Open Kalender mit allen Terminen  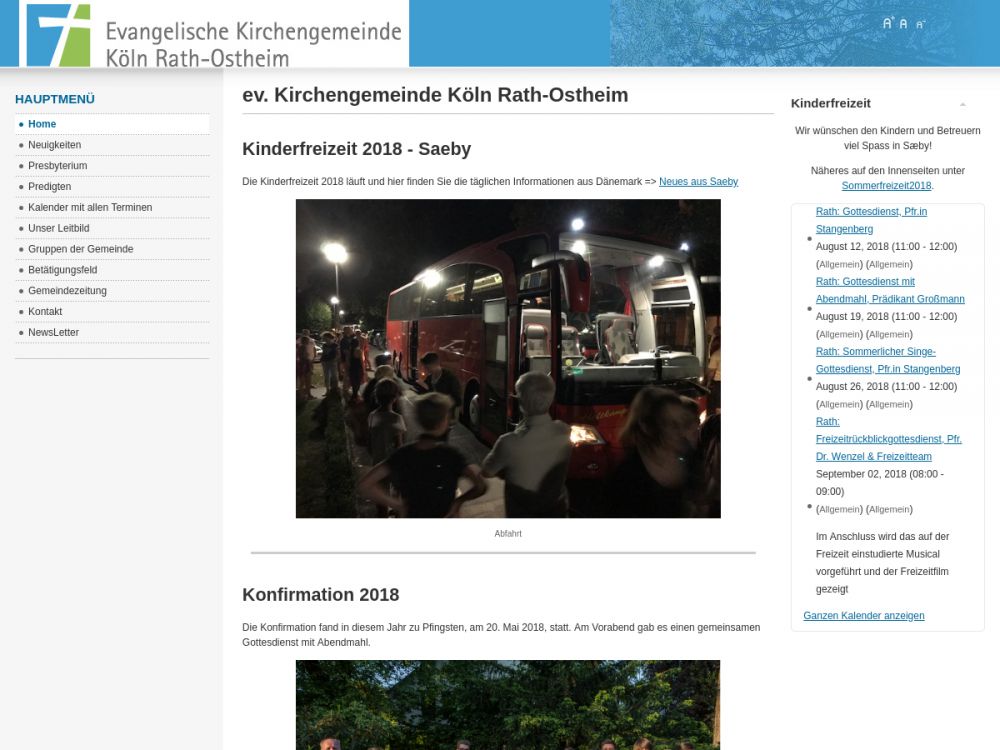click(90, 208)
